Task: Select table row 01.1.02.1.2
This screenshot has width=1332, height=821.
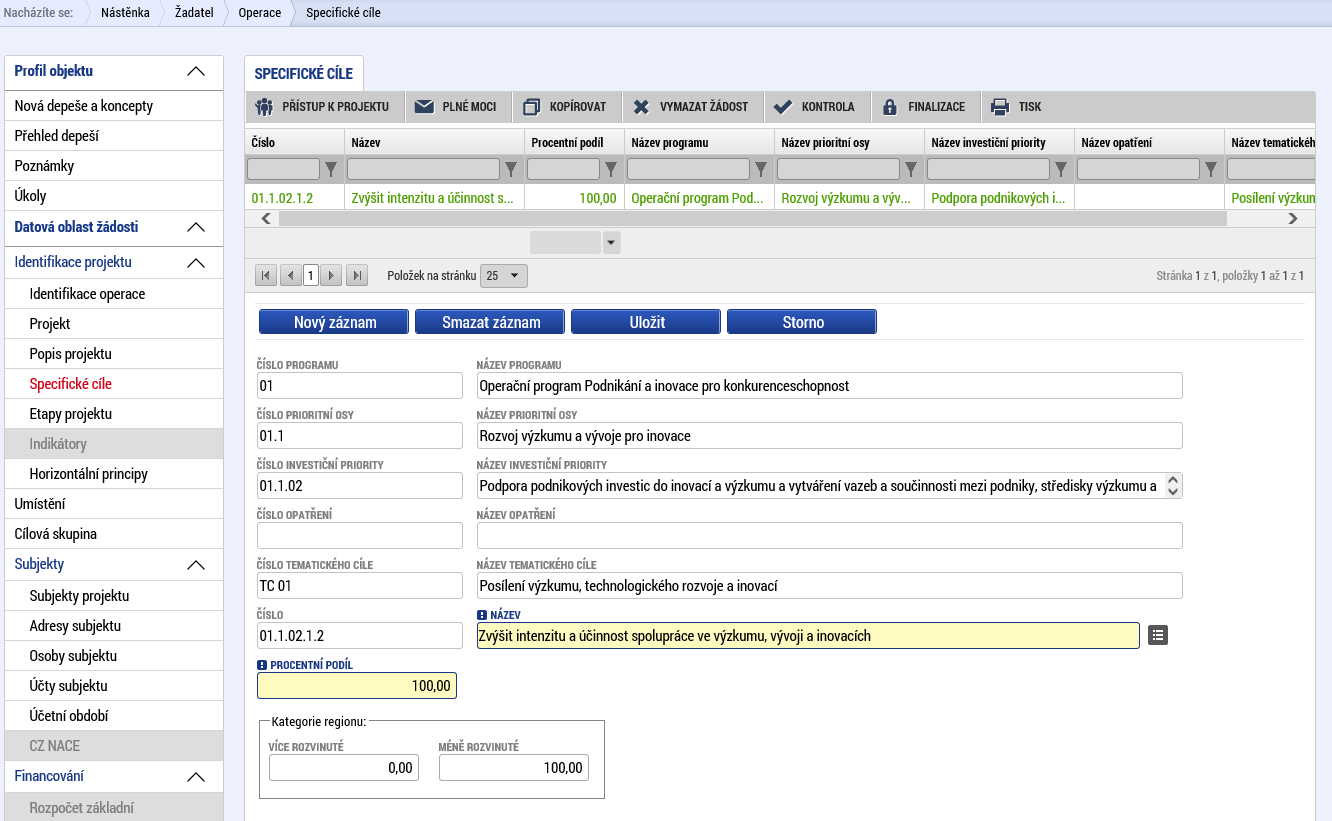Action: tap(780, 198)
